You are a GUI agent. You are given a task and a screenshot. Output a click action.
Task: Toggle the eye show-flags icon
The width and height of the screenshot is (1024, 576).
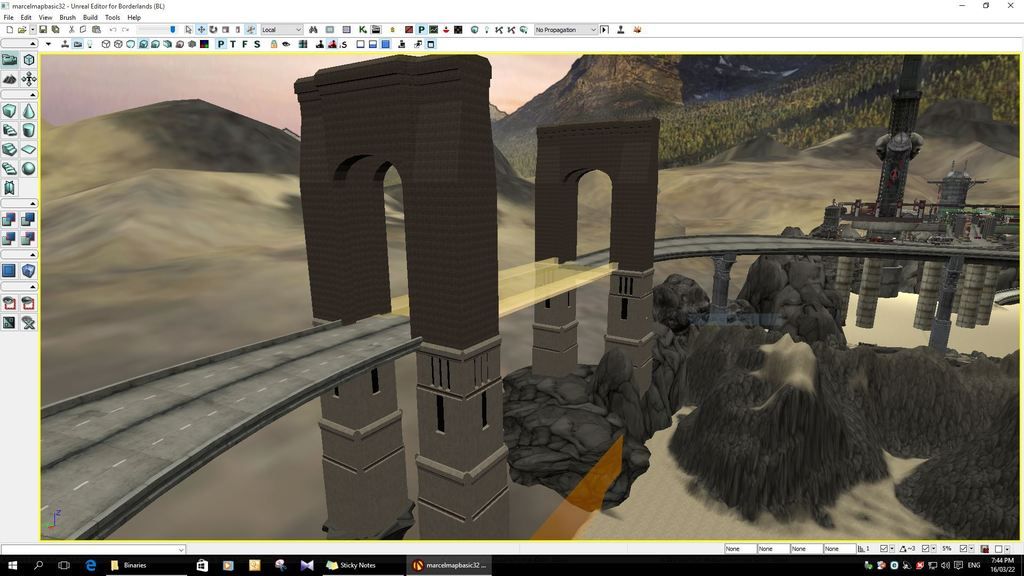click(286, 44)
